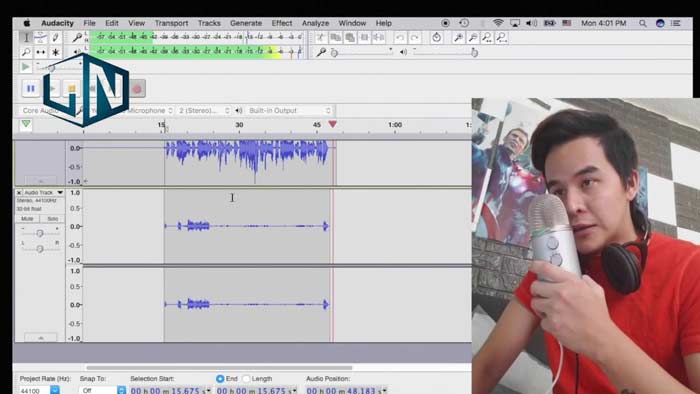Select the Time Shift tool

[x=41, y=52]
